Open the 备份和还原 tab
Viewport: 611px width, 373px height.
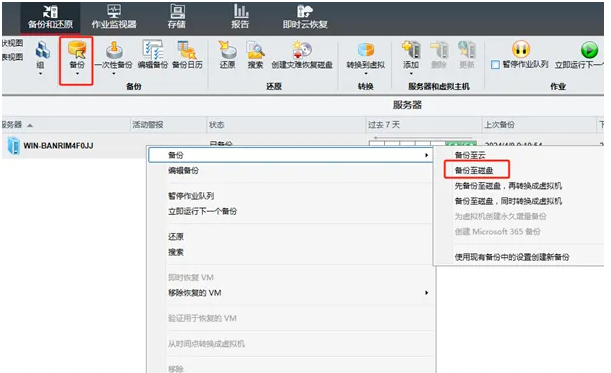[x=50, y=17]
